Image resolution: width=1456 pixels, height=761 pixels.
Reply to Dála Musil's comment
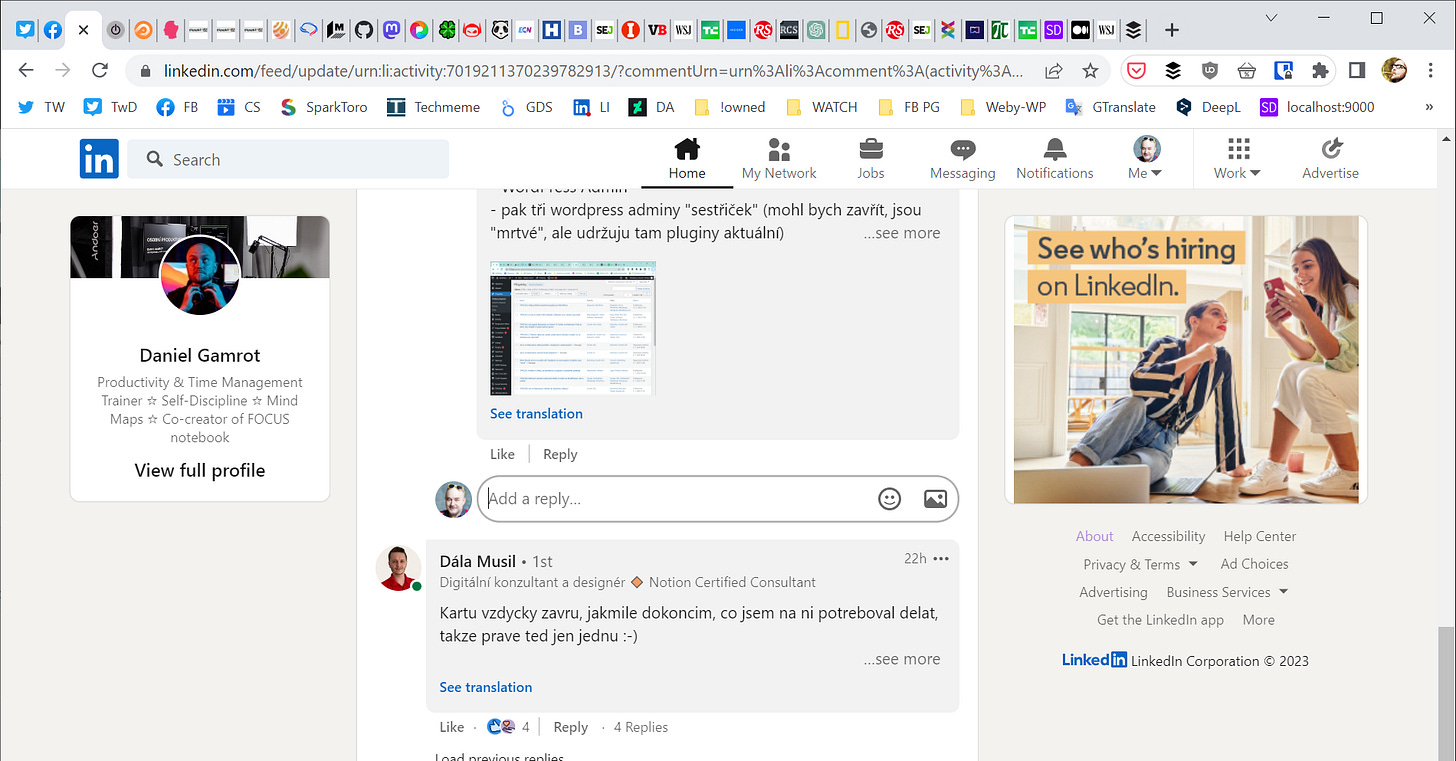point(571,727)
